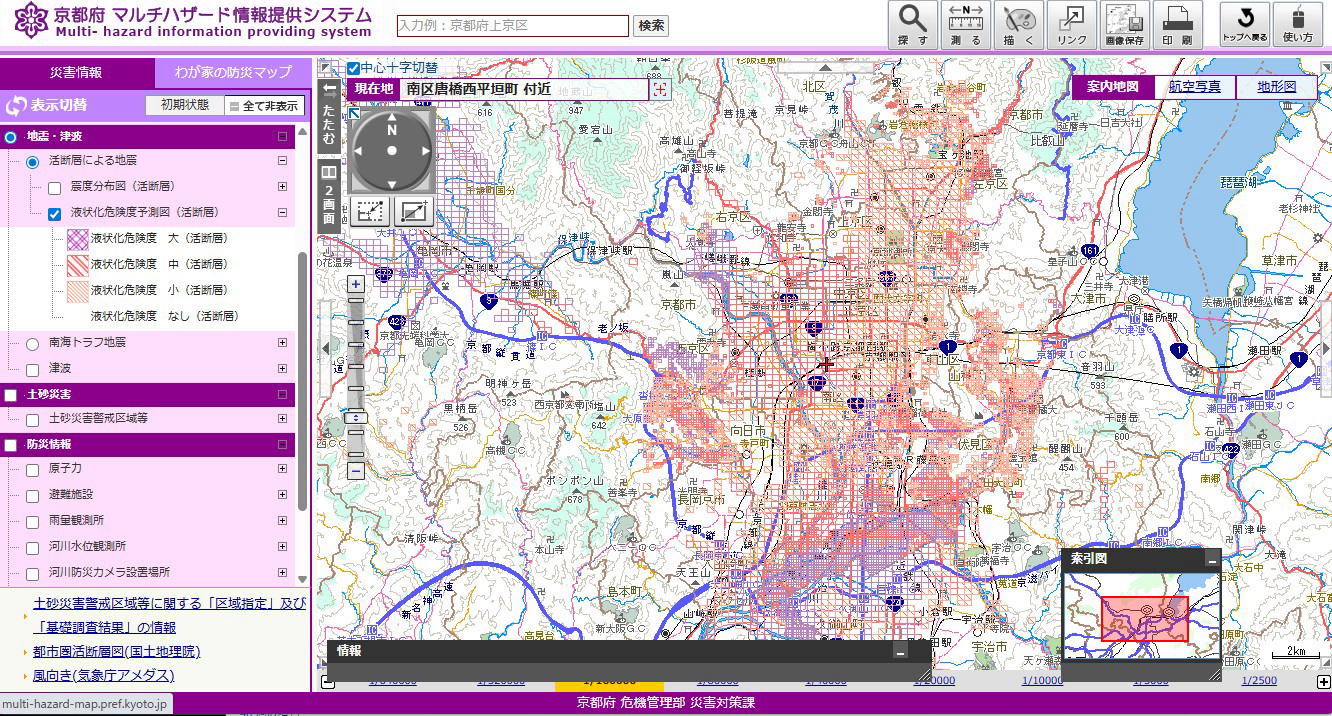This screenshot has height=716, width=1332.
Task: Expand the 土砂災害警戒区域等 item
Action: (x=282, y=418)
